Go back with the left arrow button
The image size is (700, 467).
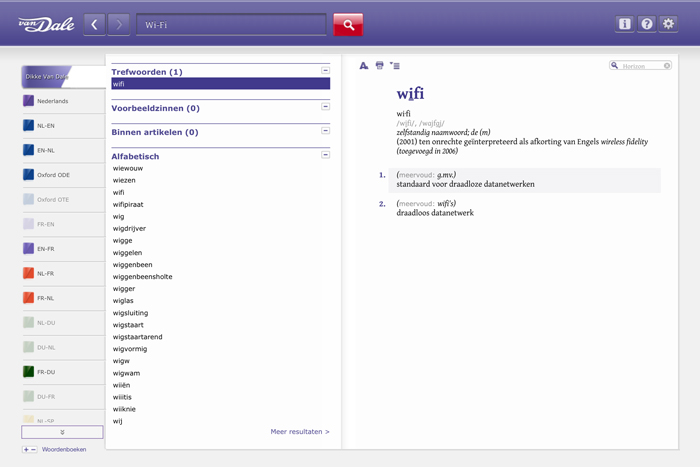[95, 25]
